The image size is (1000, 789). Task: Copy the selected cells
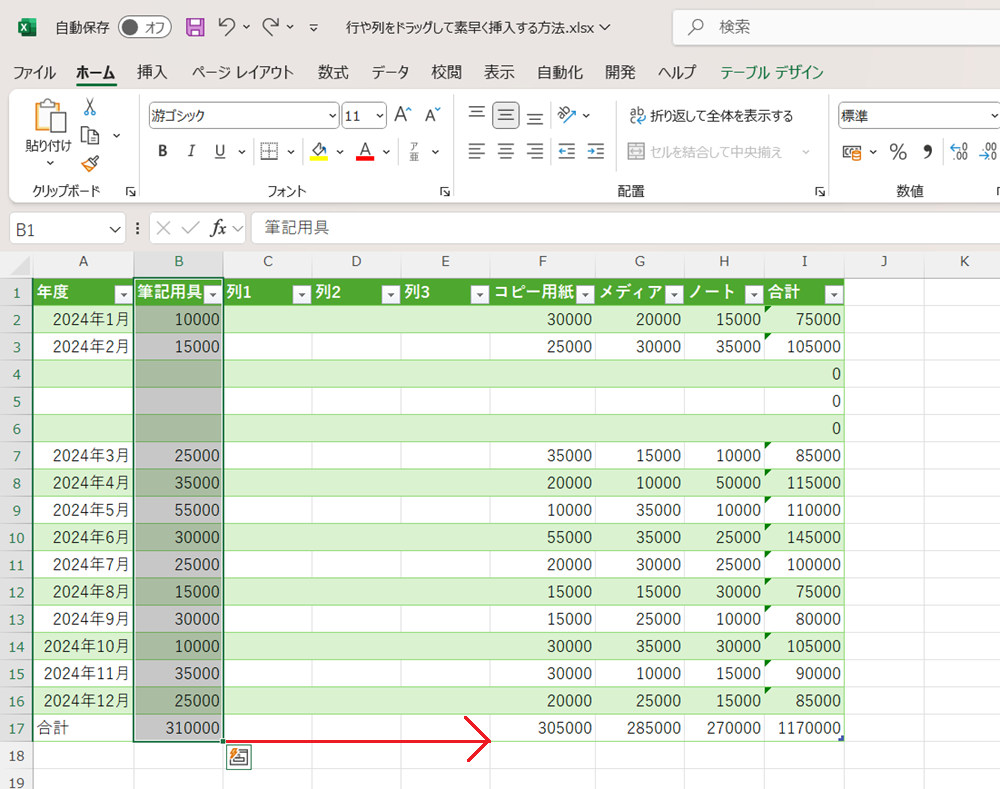[90, 135]
